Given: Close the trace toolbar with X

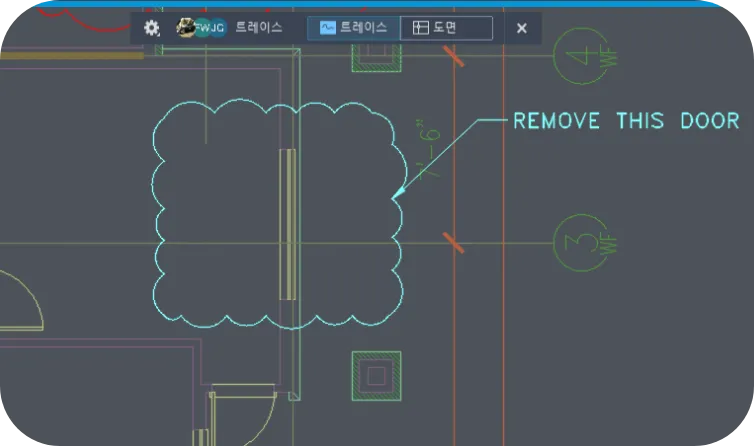Looking at the screenshot, I should [522, 28].
